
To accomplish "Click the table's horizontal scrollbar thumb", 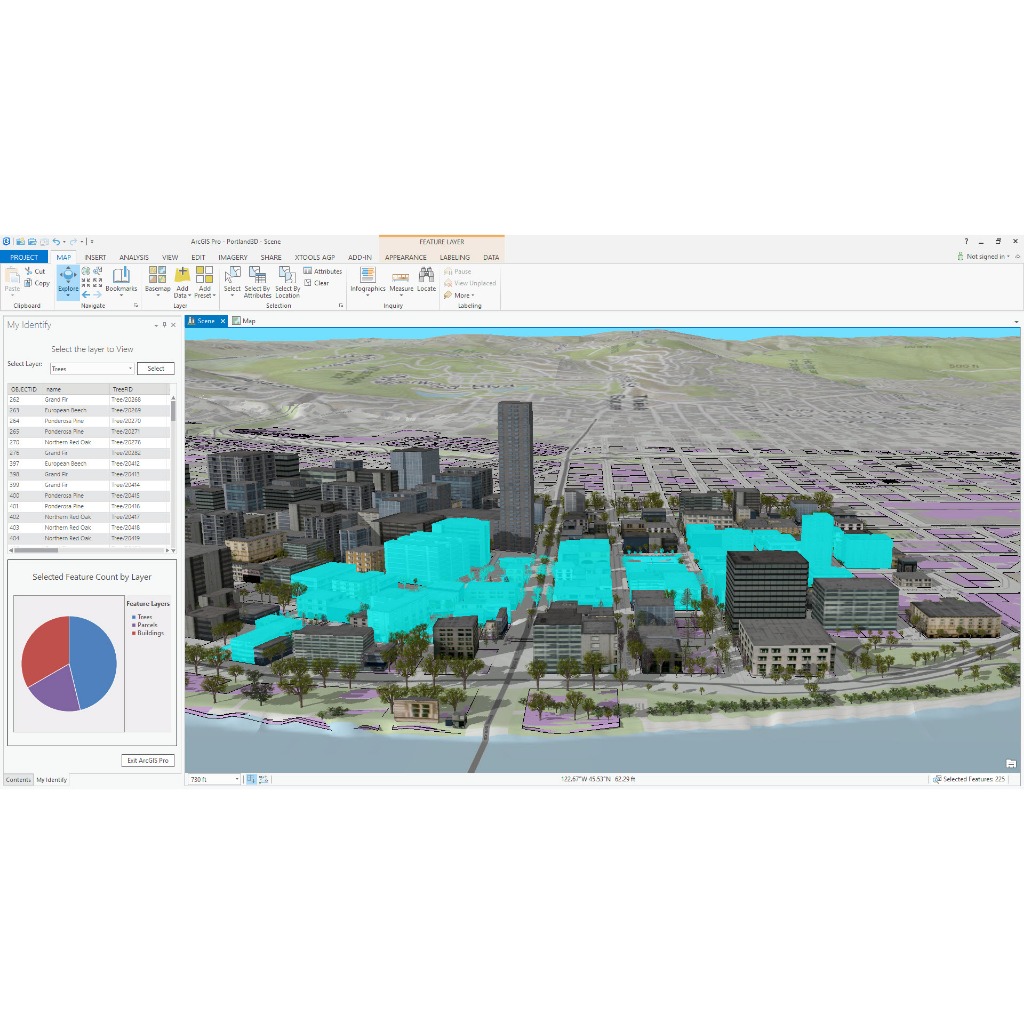I will coord(35,551).
